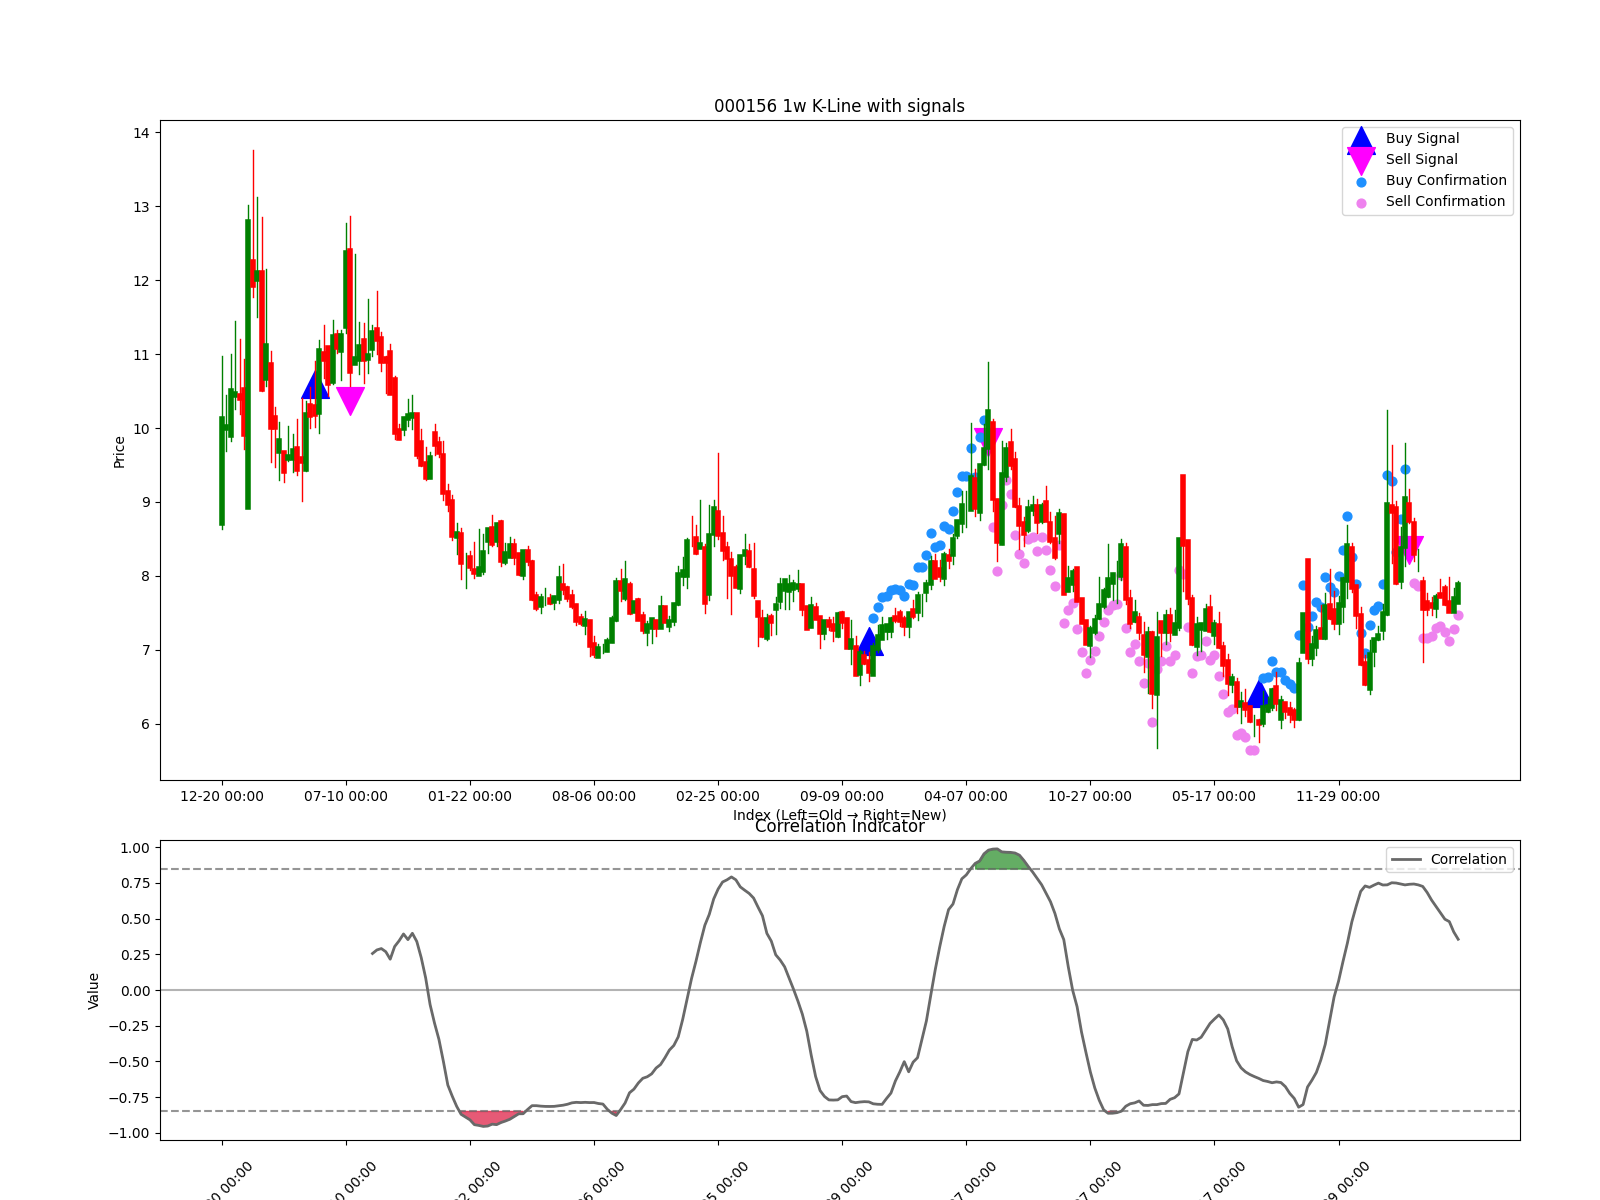
Task: Click the '11-29 00:00' date tick label
Action: click(1338, 797)
